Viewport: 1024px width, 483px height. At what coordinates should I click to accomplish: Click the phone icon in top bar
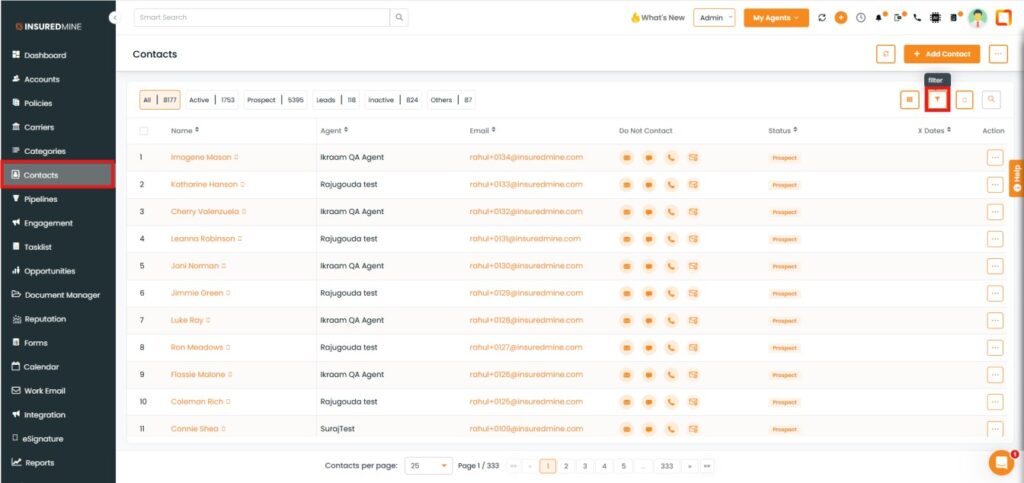(x=916, y=18)
